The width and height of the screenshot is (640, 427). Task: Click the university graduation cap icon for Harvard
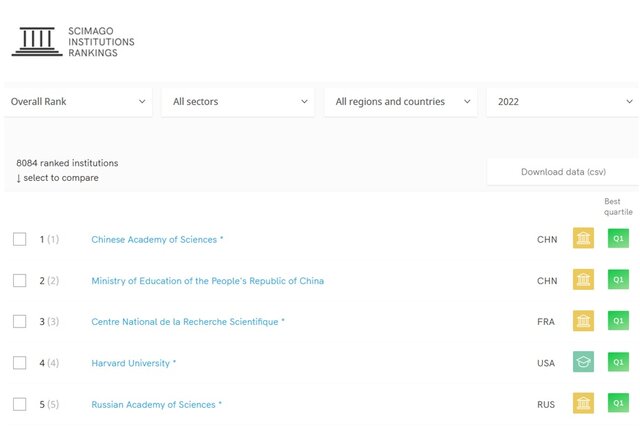point(583,362)
